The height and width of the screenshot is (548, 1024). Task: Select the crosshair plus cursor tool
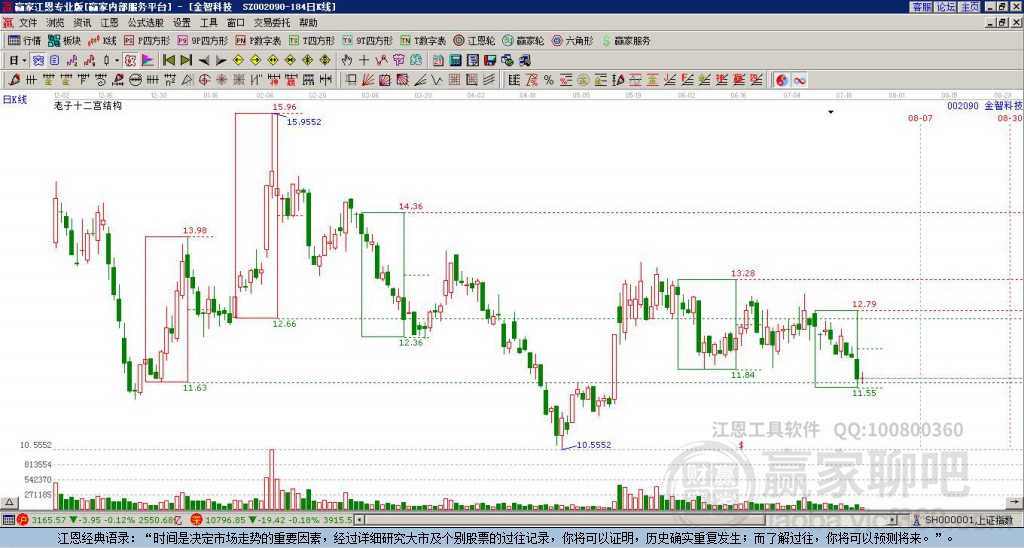364,60
